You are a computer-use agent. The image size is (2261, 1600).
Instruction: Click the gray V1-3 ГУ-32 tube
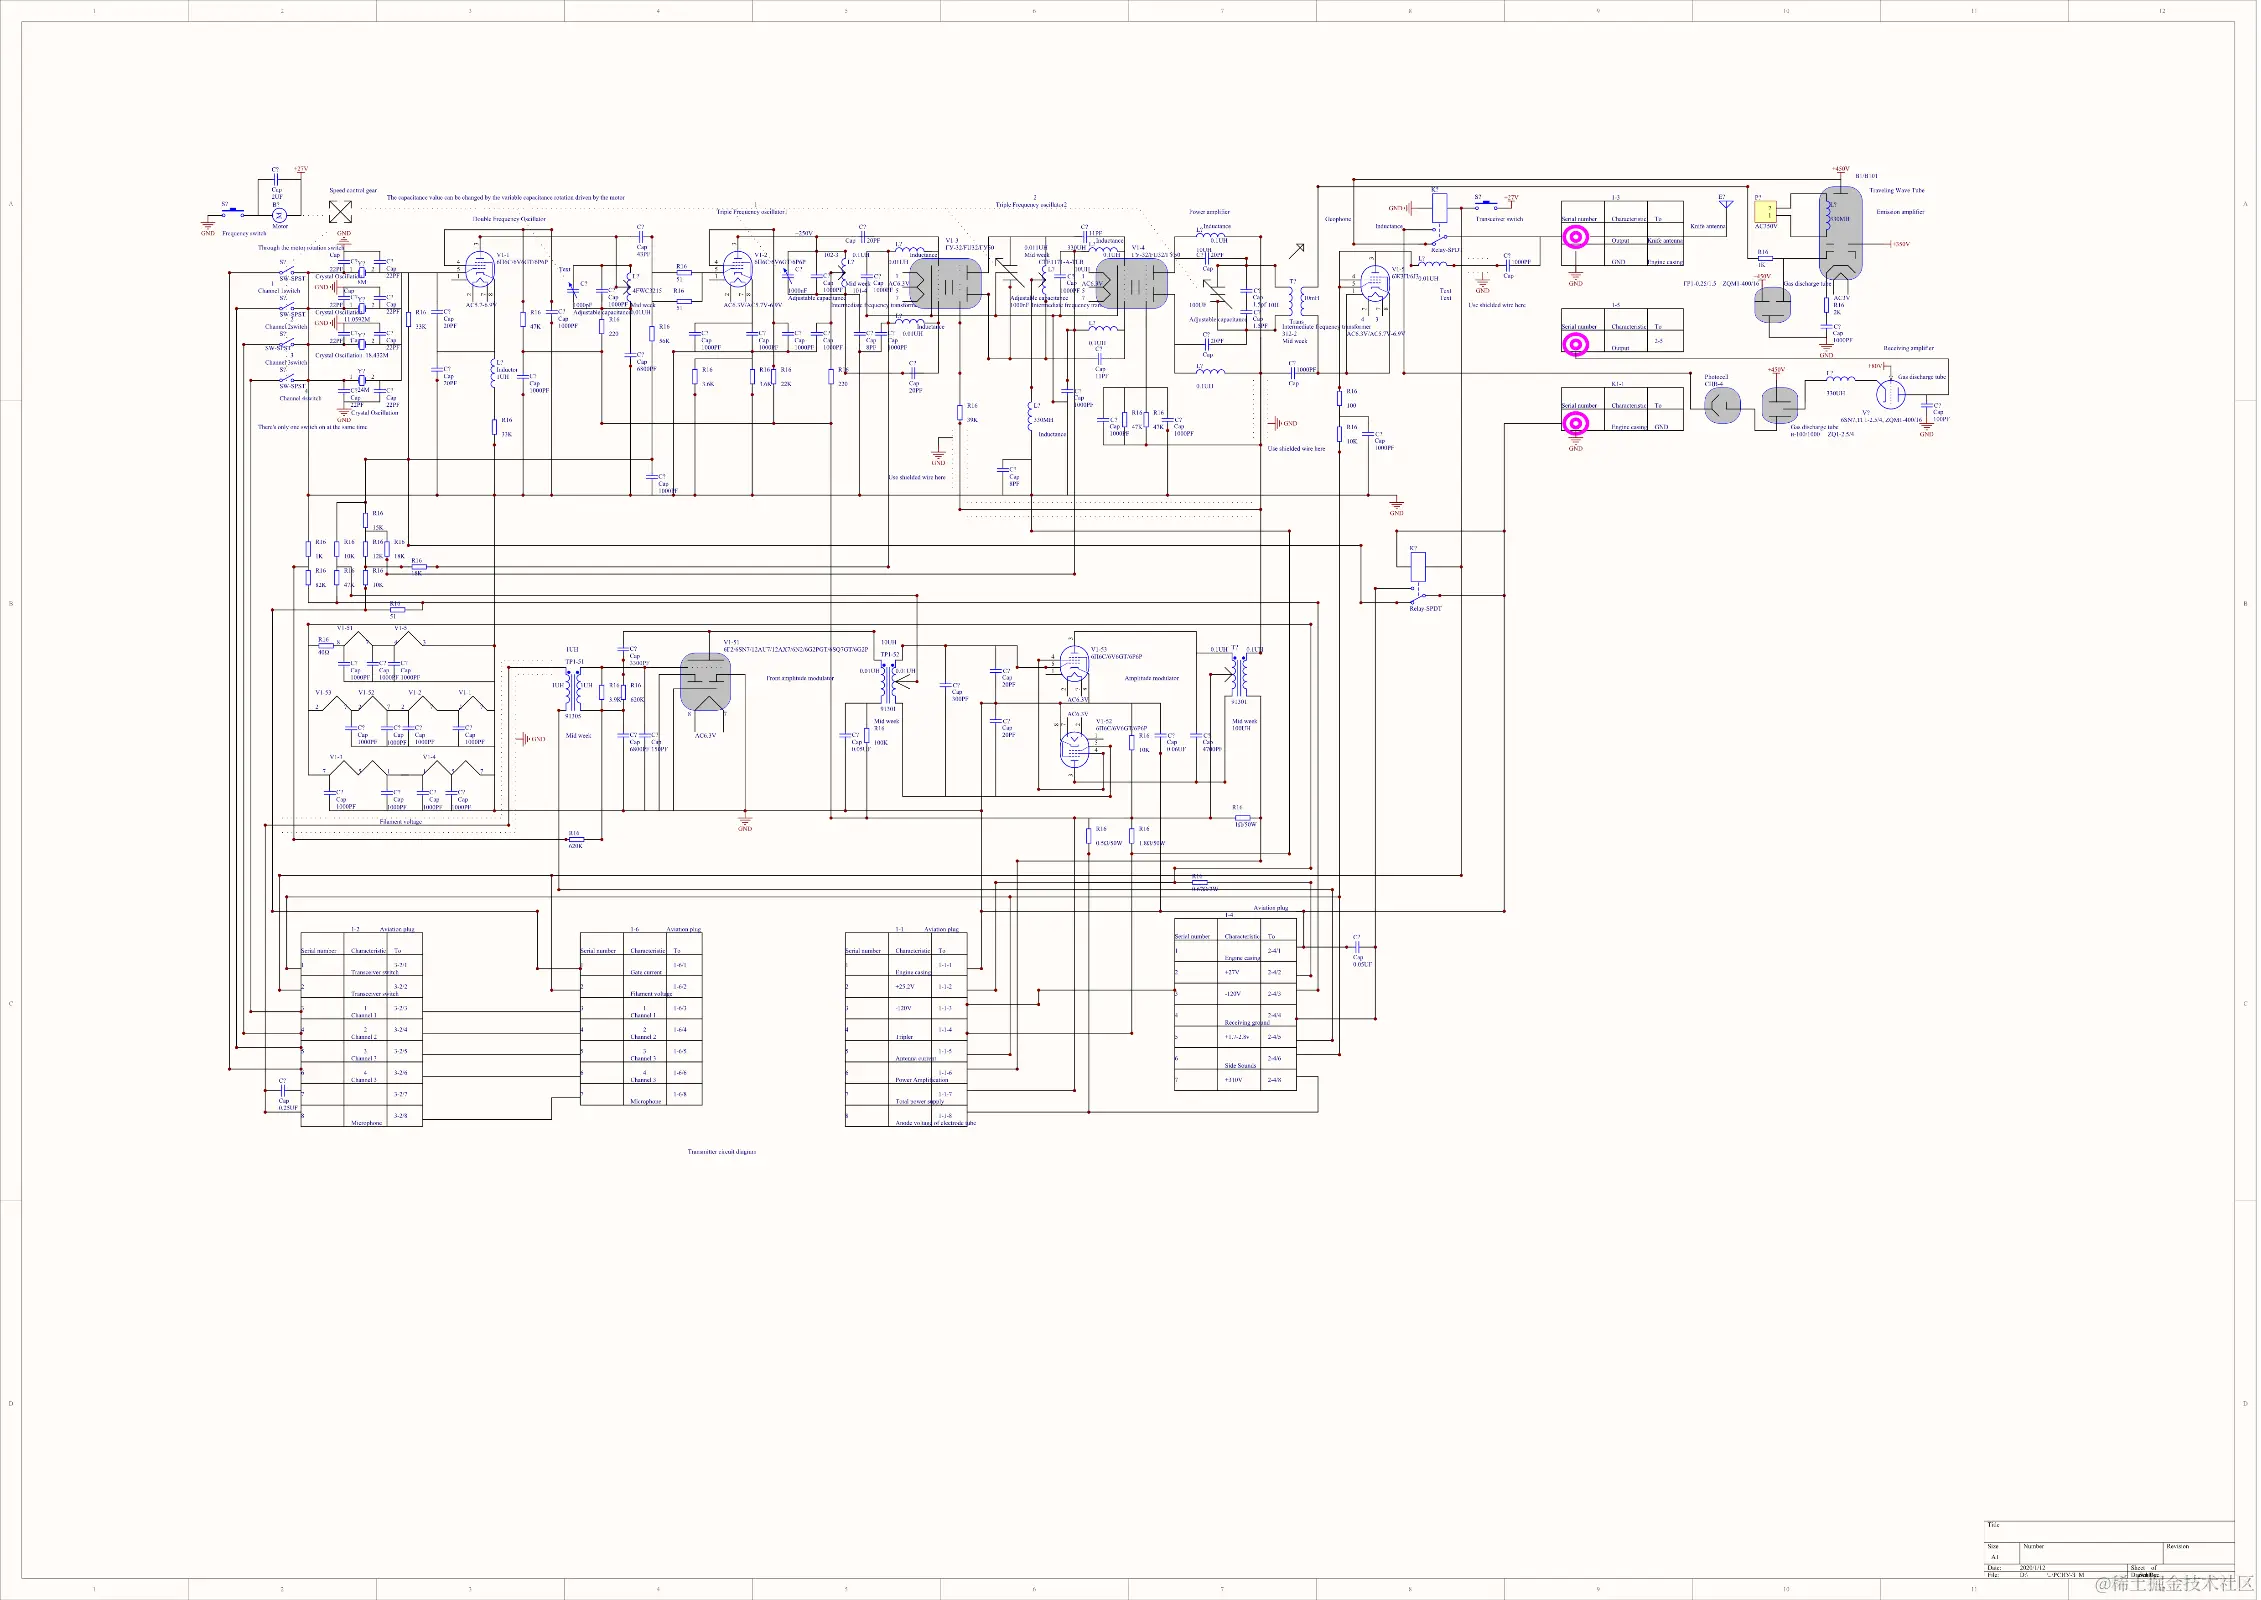pos(946,284)
